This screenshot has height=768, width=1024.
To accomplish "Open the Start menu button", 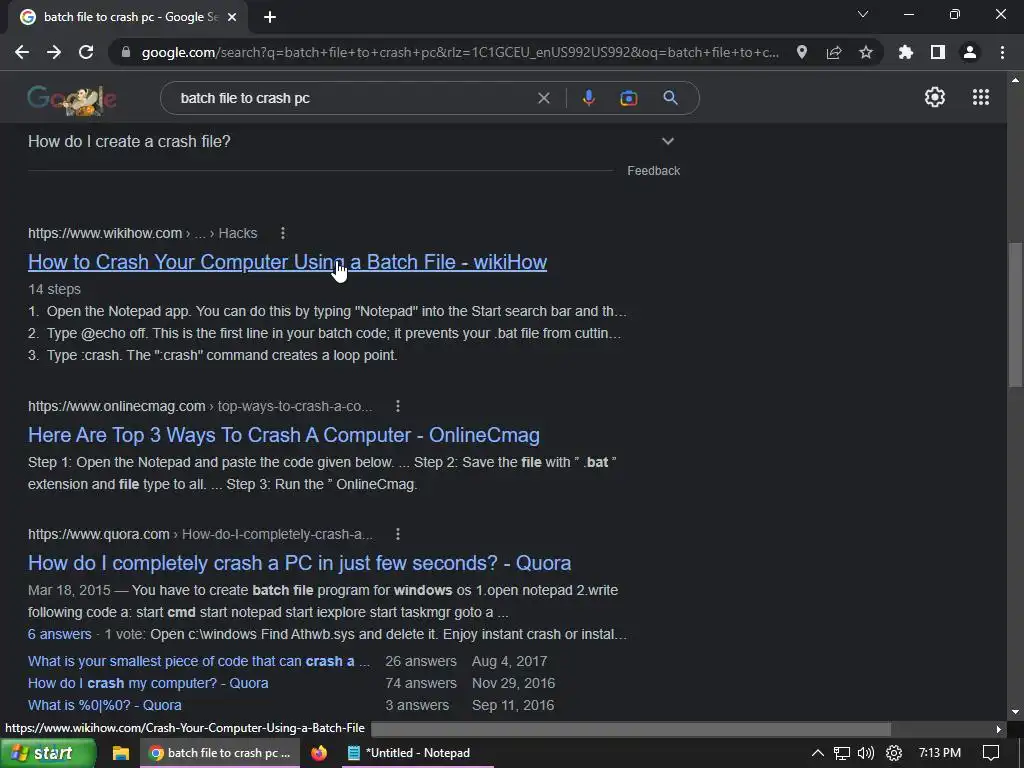I will (x=48, y=754).
